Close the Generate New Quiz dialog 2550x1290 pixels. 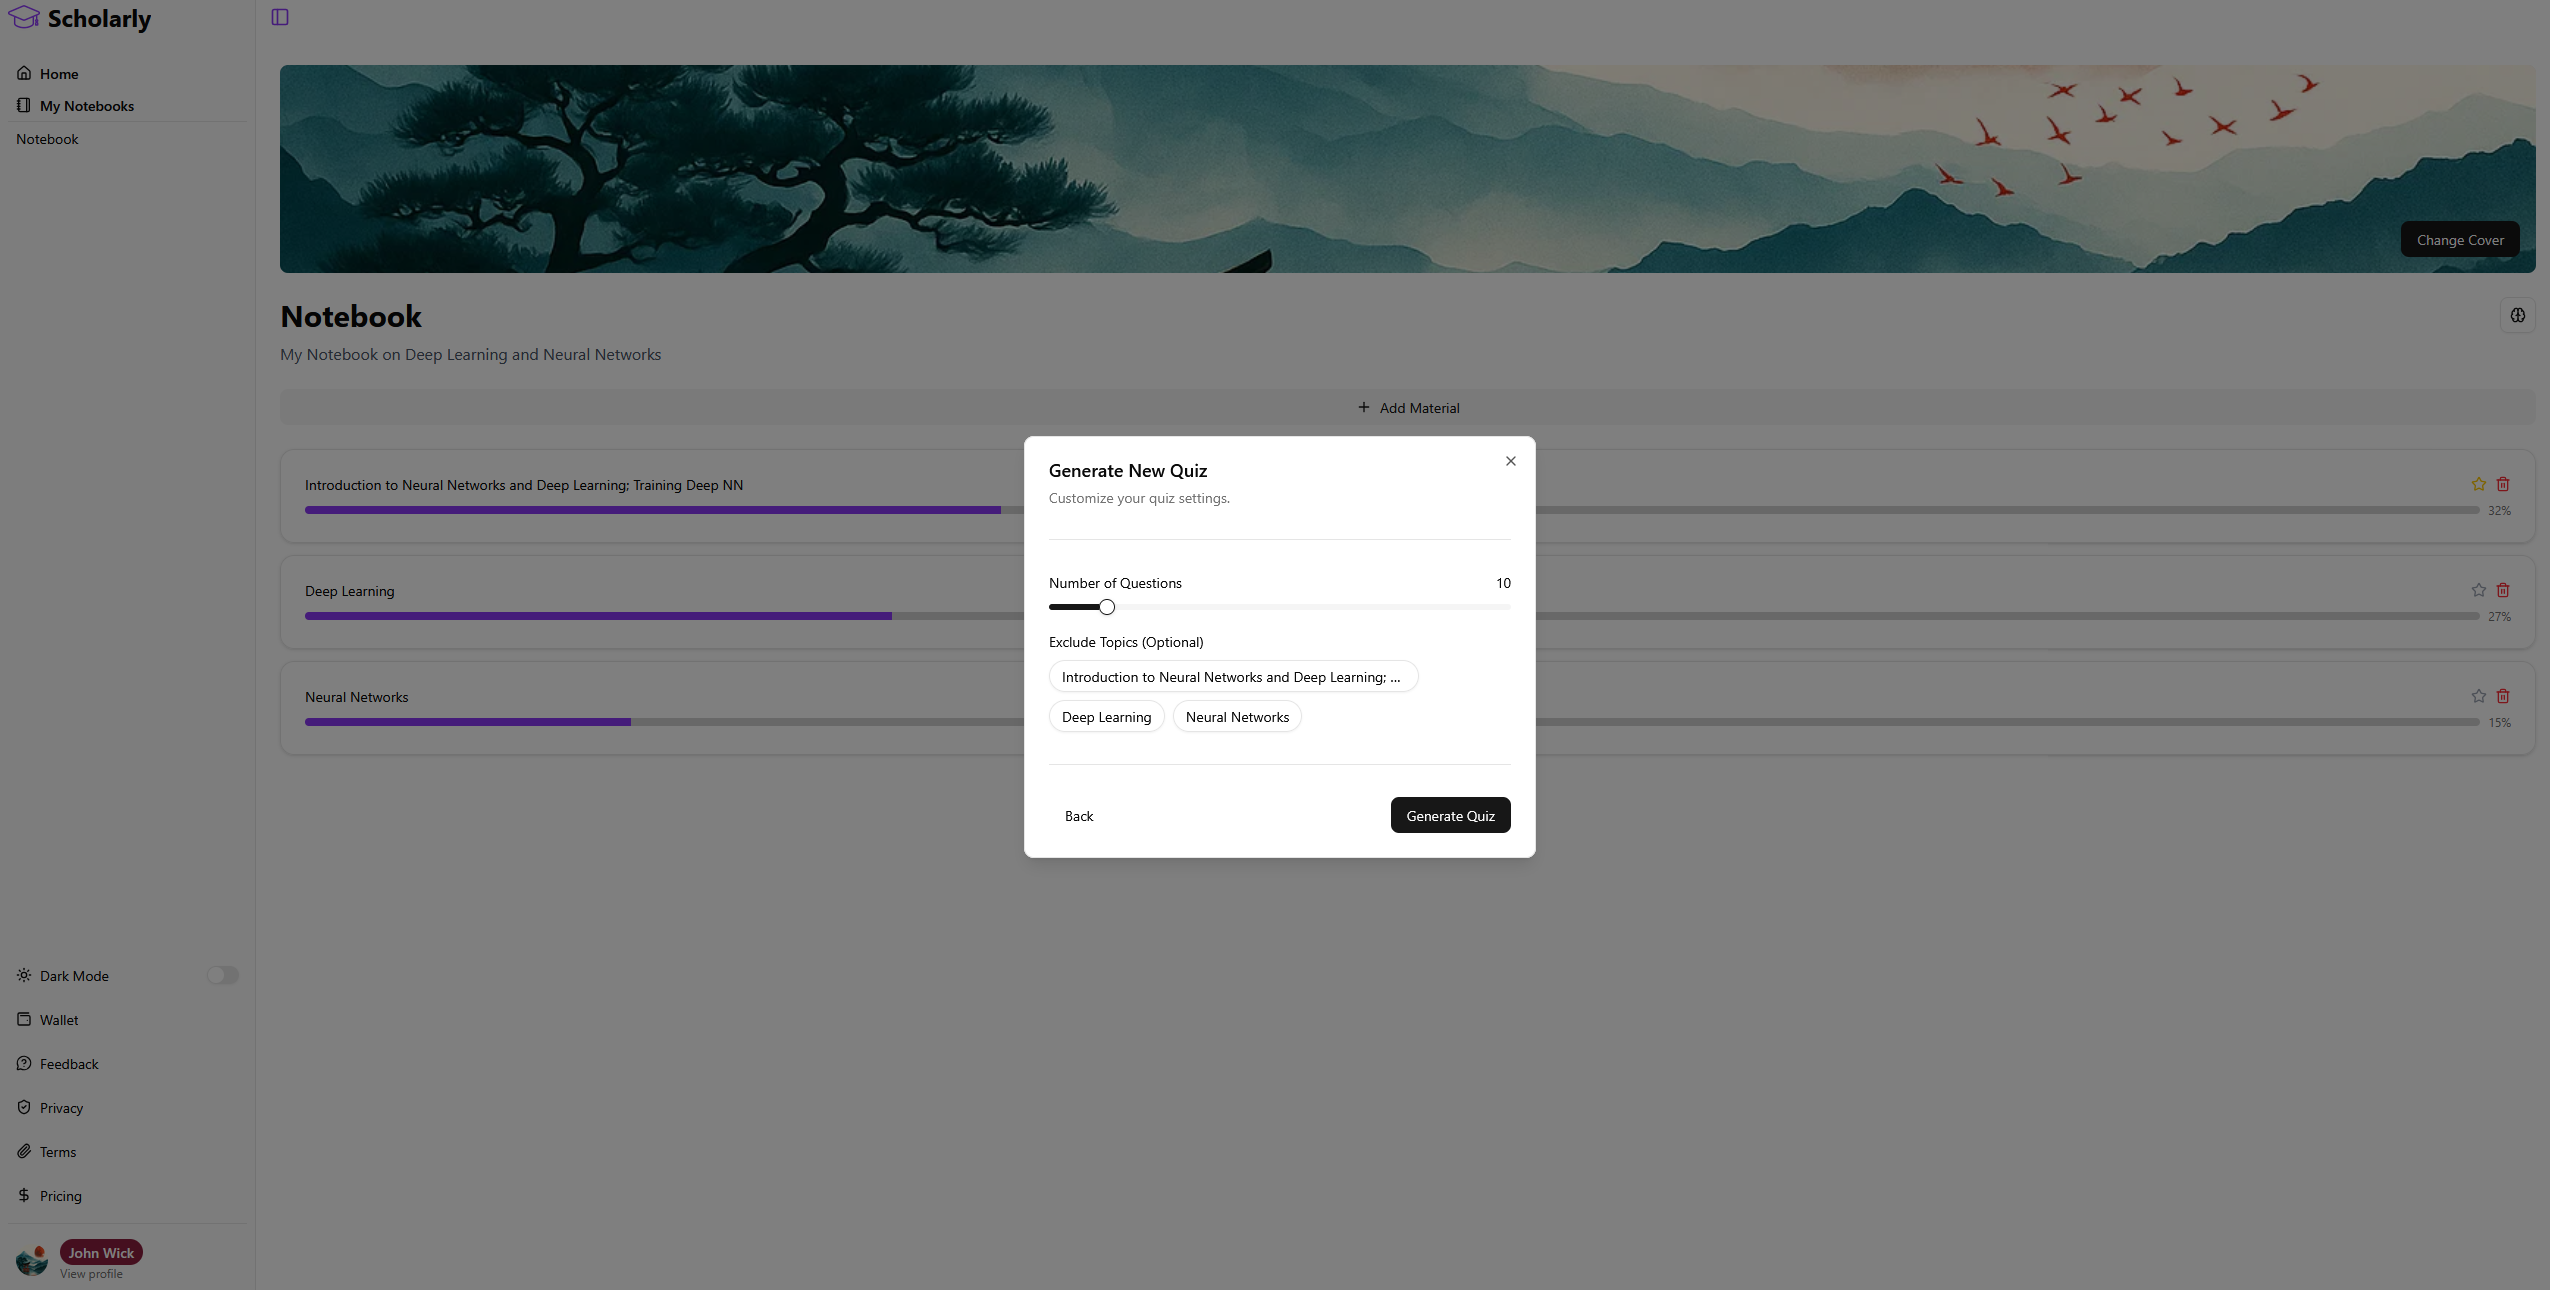click(x=1510, y=461)
